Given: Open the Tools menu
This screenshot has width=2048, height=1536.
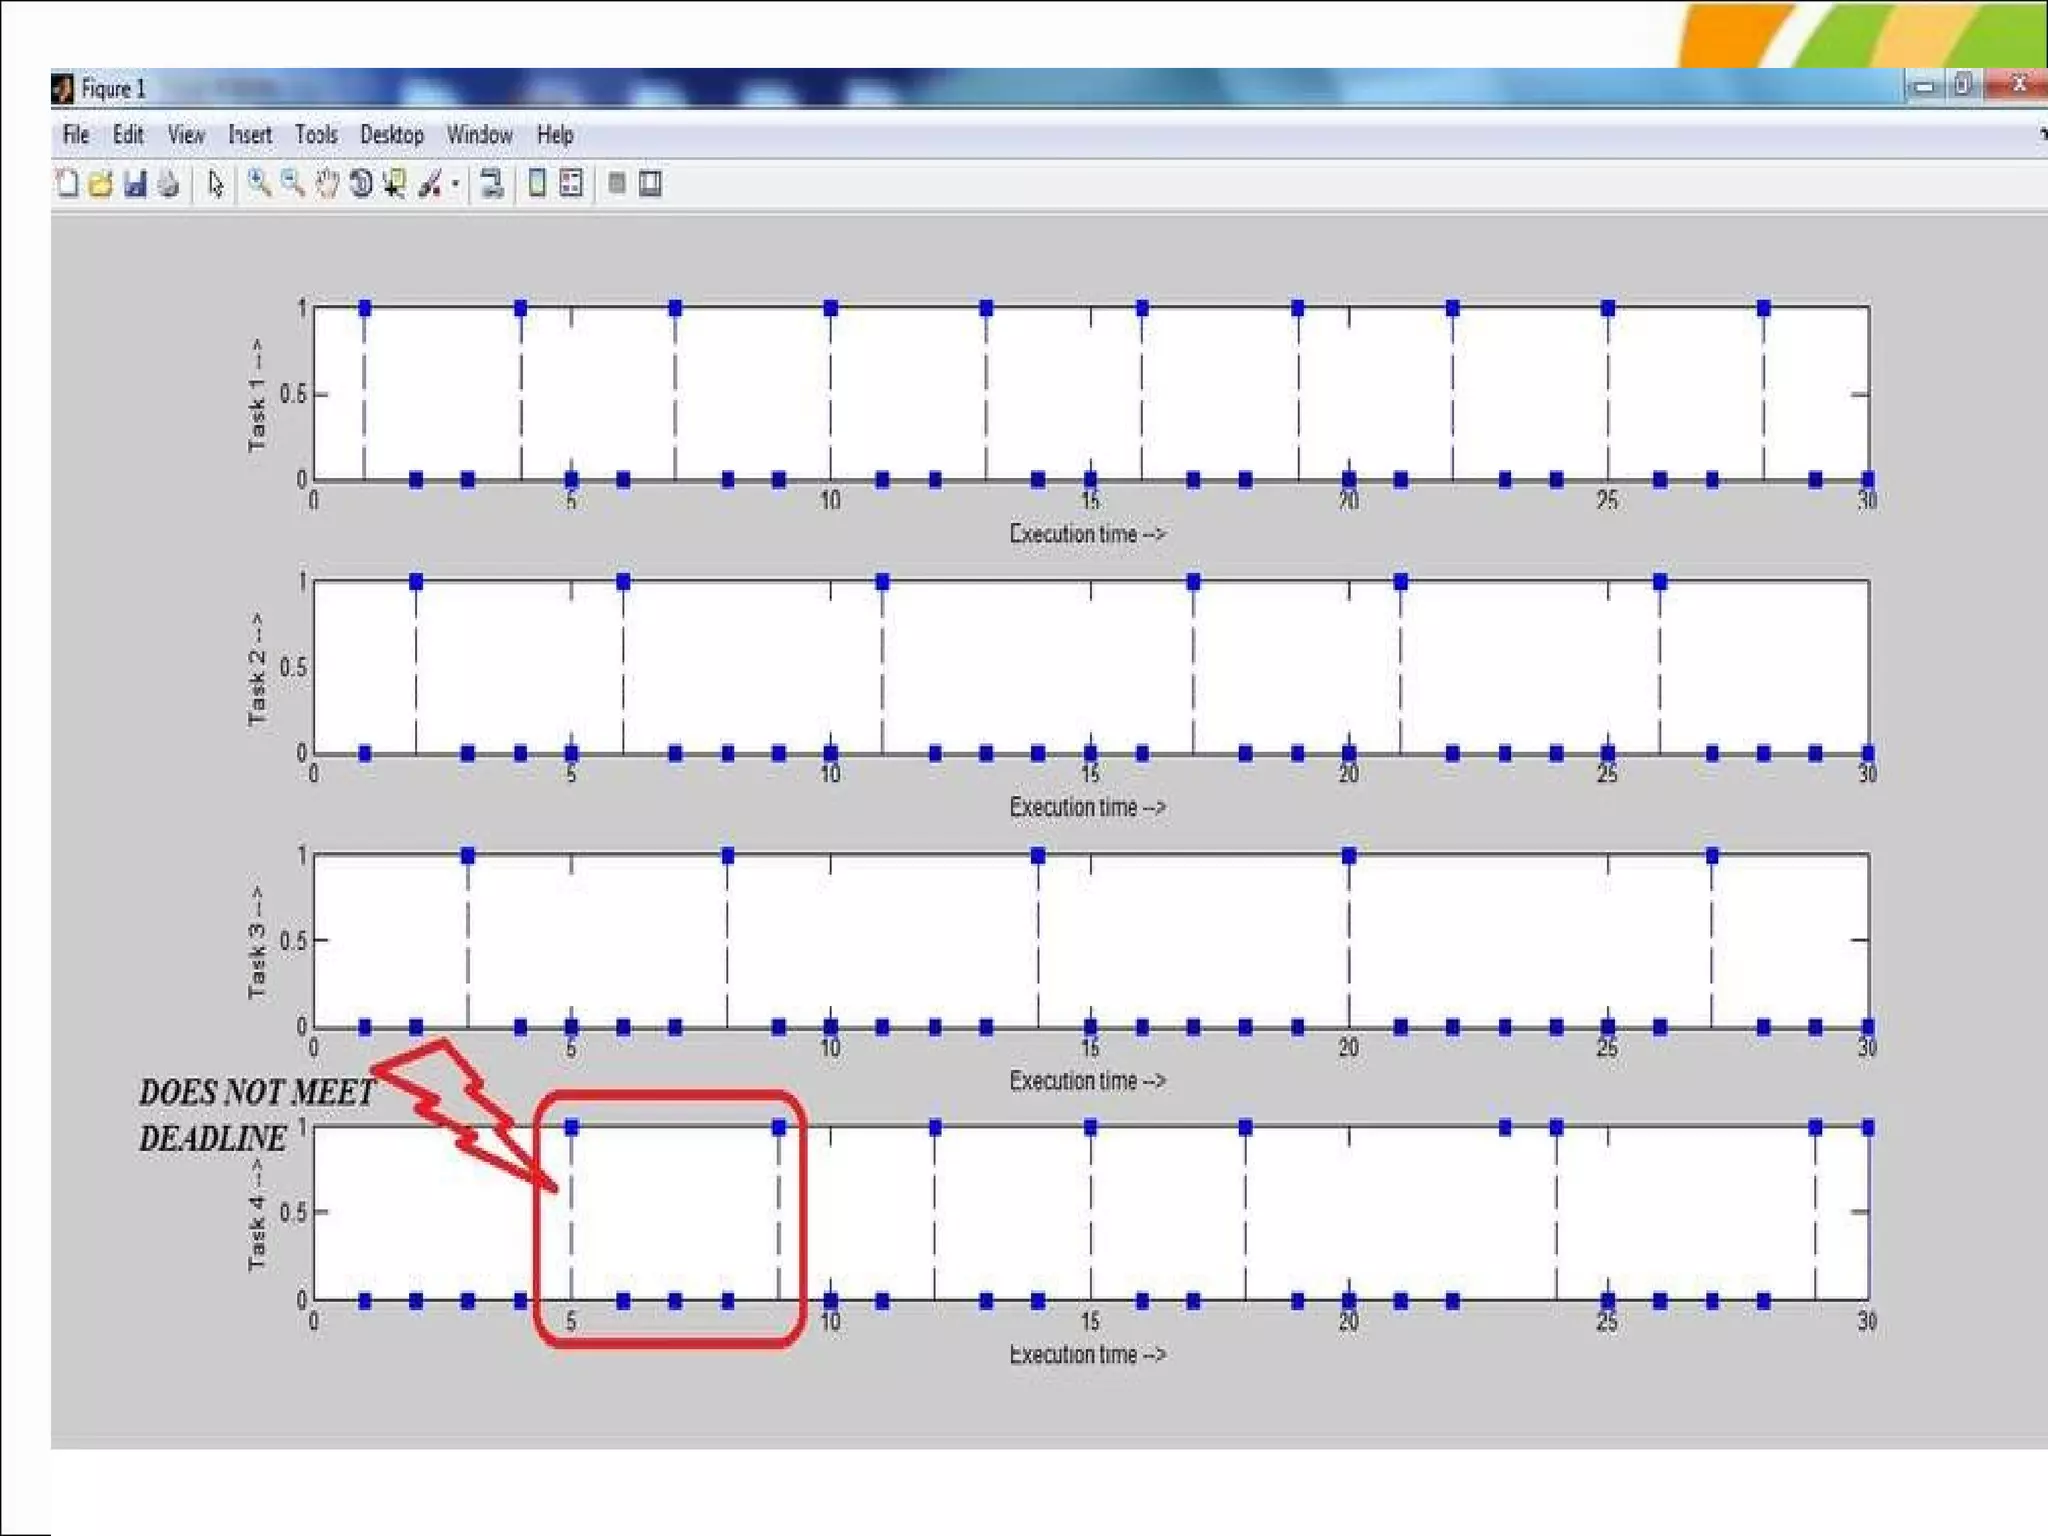Looking at the screenshot, I should click(x=315, y=135).
